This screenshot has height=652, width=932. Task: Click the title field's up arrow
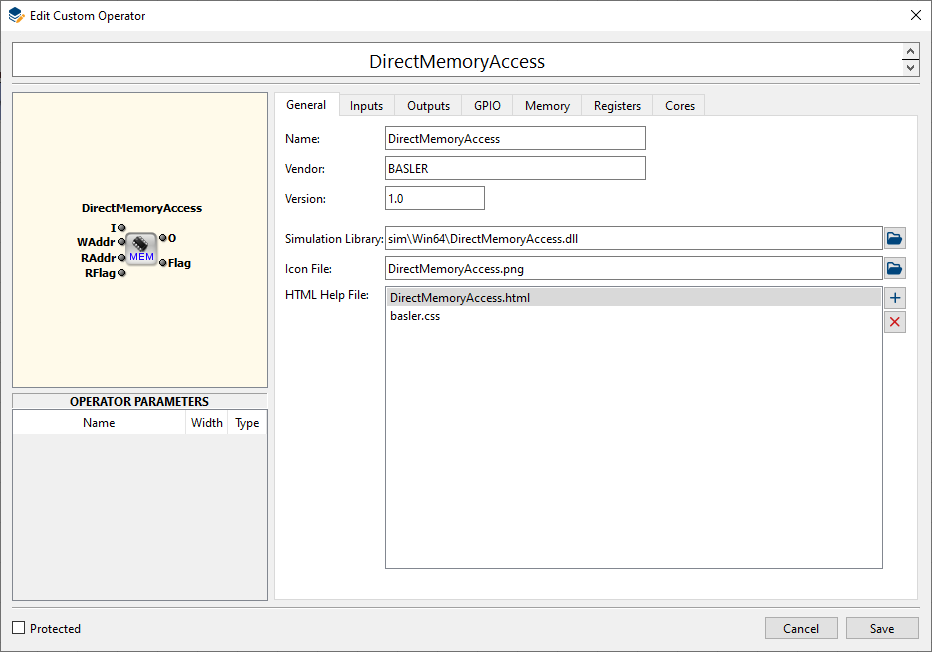[910, 52]
